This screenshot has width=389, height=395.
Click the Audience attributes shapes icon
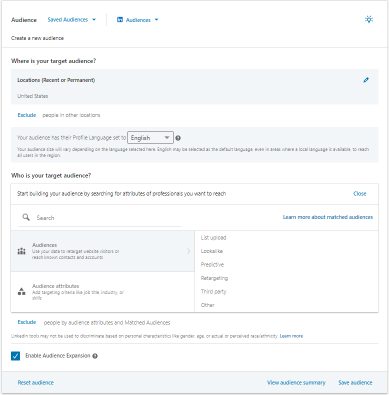(22, 292)
